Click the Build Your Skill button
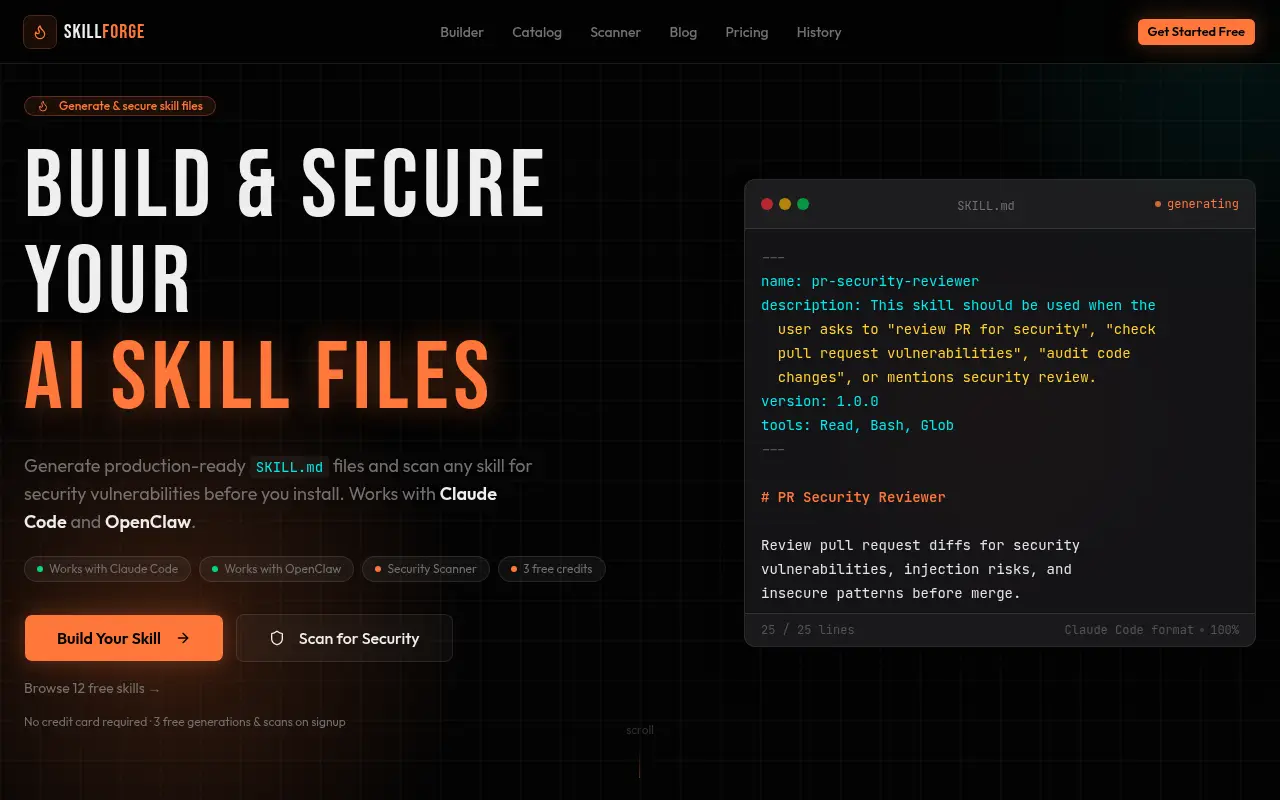The width and height of the screenshot is (1280, 800). point(124,638)
